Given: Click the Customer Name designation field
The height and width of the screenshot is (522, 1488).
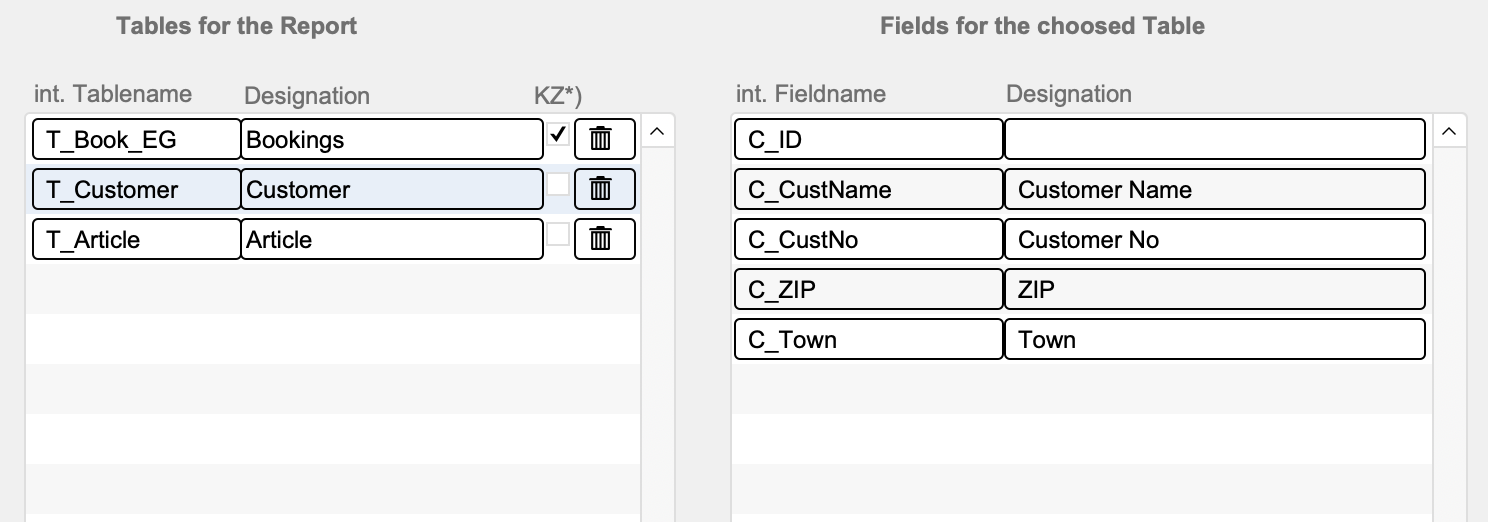Looking at the screenshot, I should click(1214, 189).
